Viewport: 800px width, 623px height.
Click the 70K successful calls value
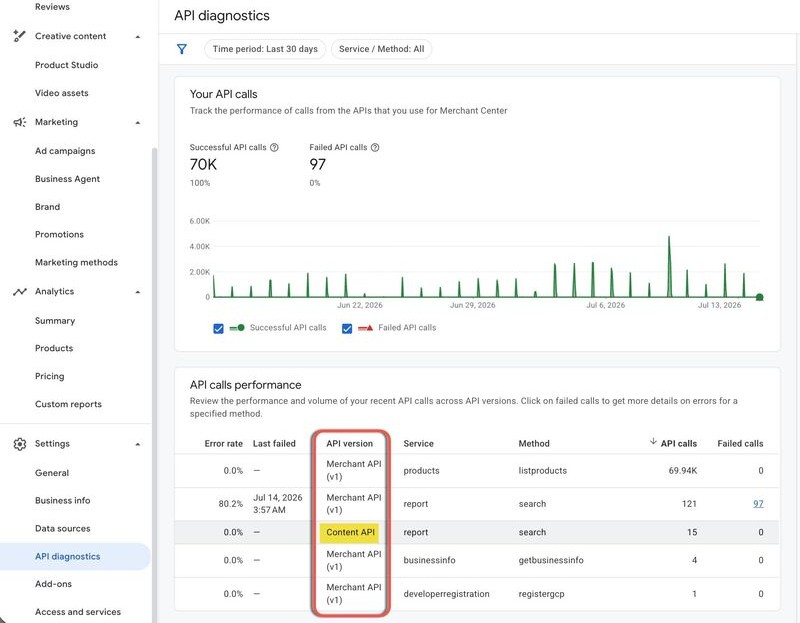click(203, 165)
